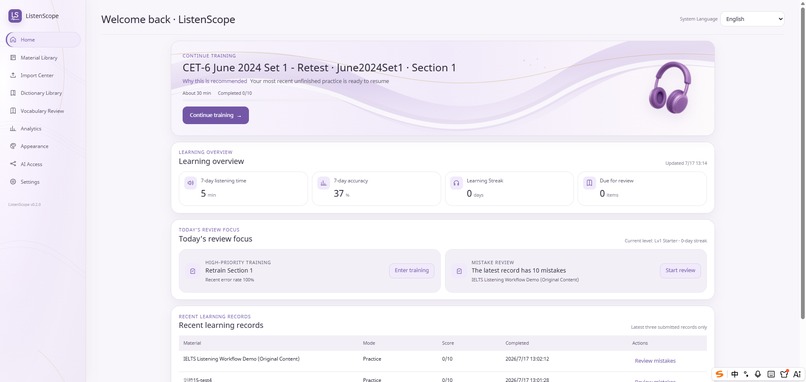This screenshot has height=382, width=806.
Task: Go to Vocabulary Review menu item
Action: point(43,111)
